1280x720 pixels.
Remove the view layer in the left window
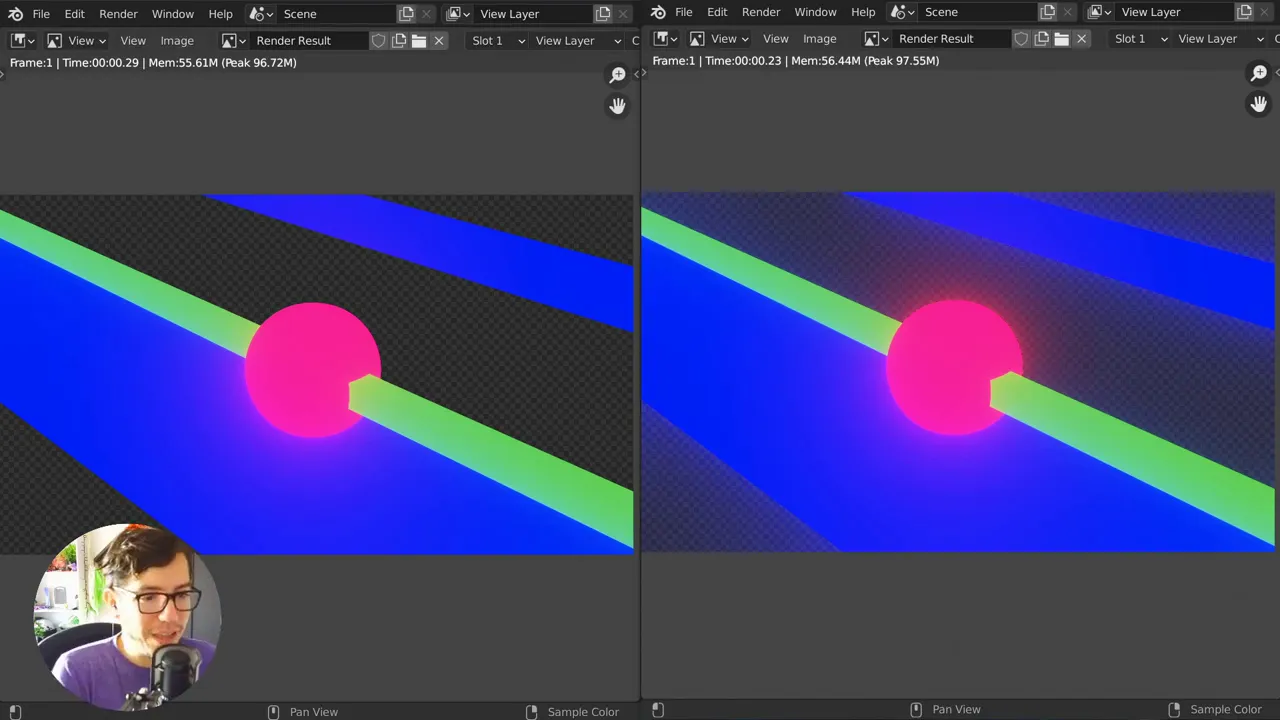pyautogui.click(x=625, y=14)
